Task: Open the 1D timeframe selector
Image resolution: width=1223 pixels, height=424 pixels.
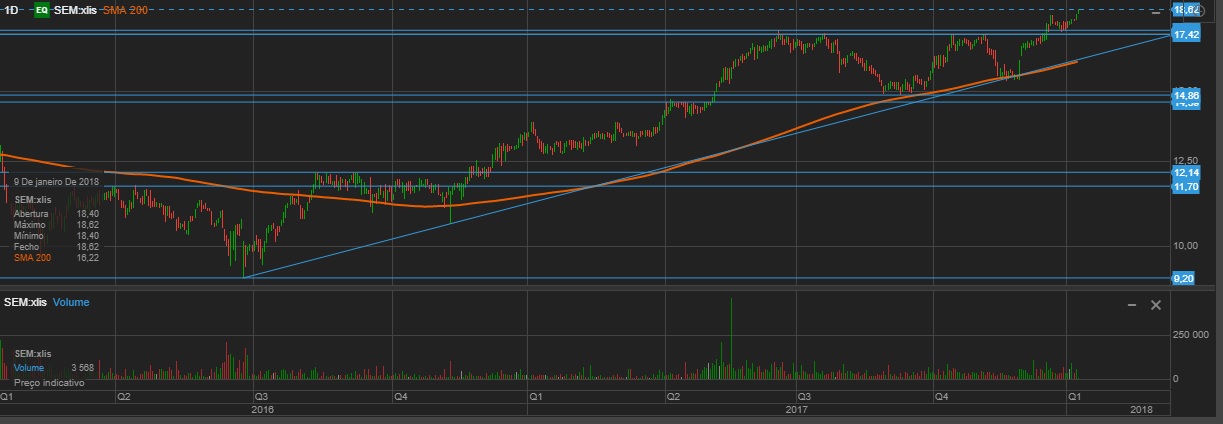Action: (x=11, y=10)
